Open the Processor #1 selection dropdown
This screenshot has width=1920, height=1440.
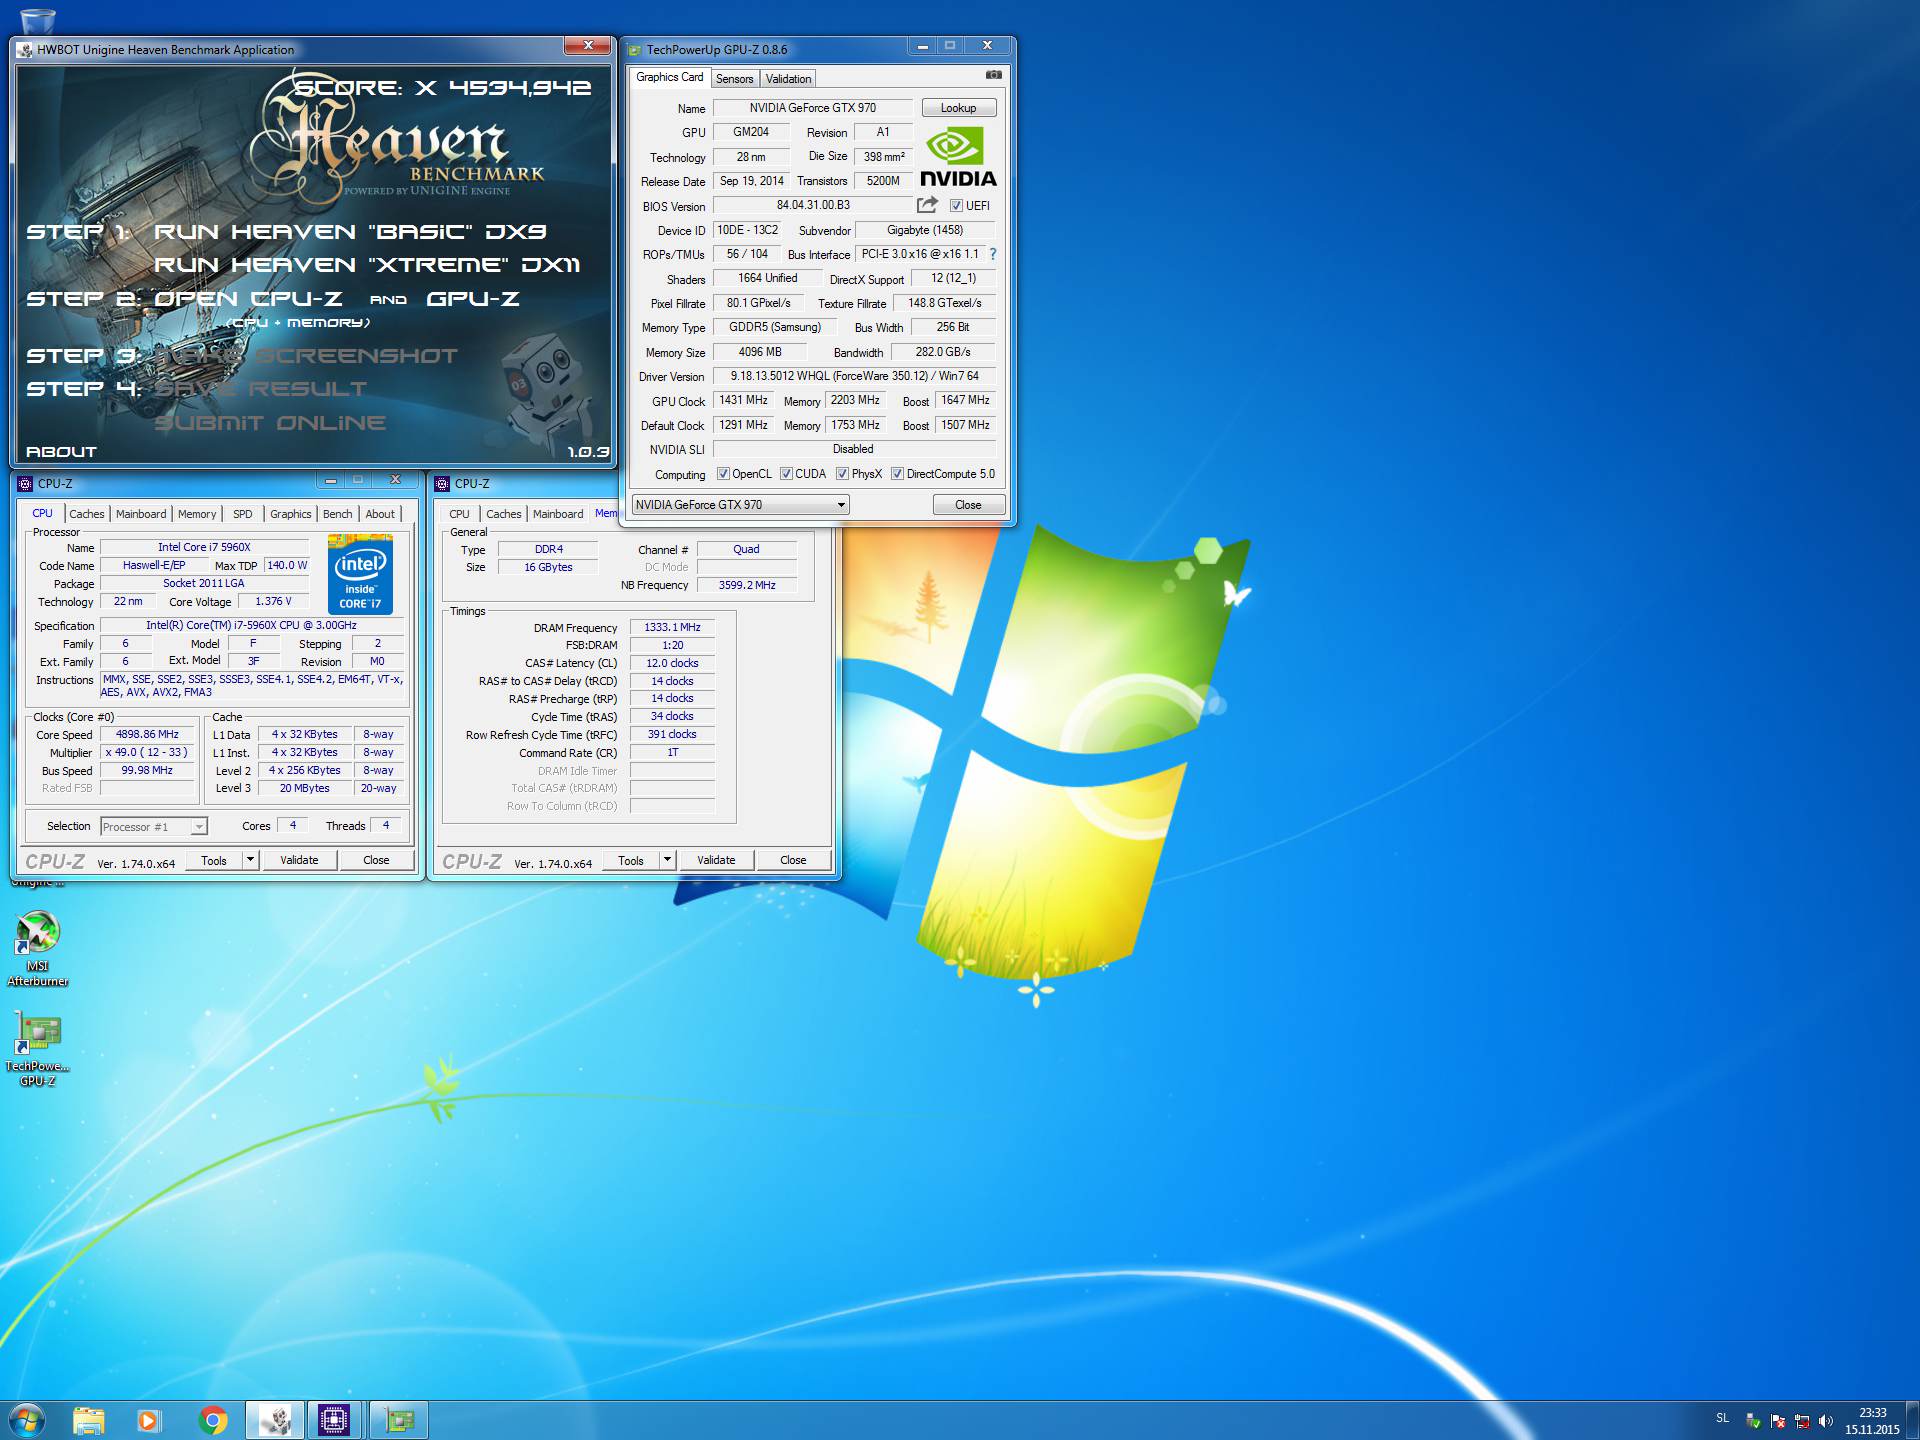pyautogui.click(x=154, y=826)
